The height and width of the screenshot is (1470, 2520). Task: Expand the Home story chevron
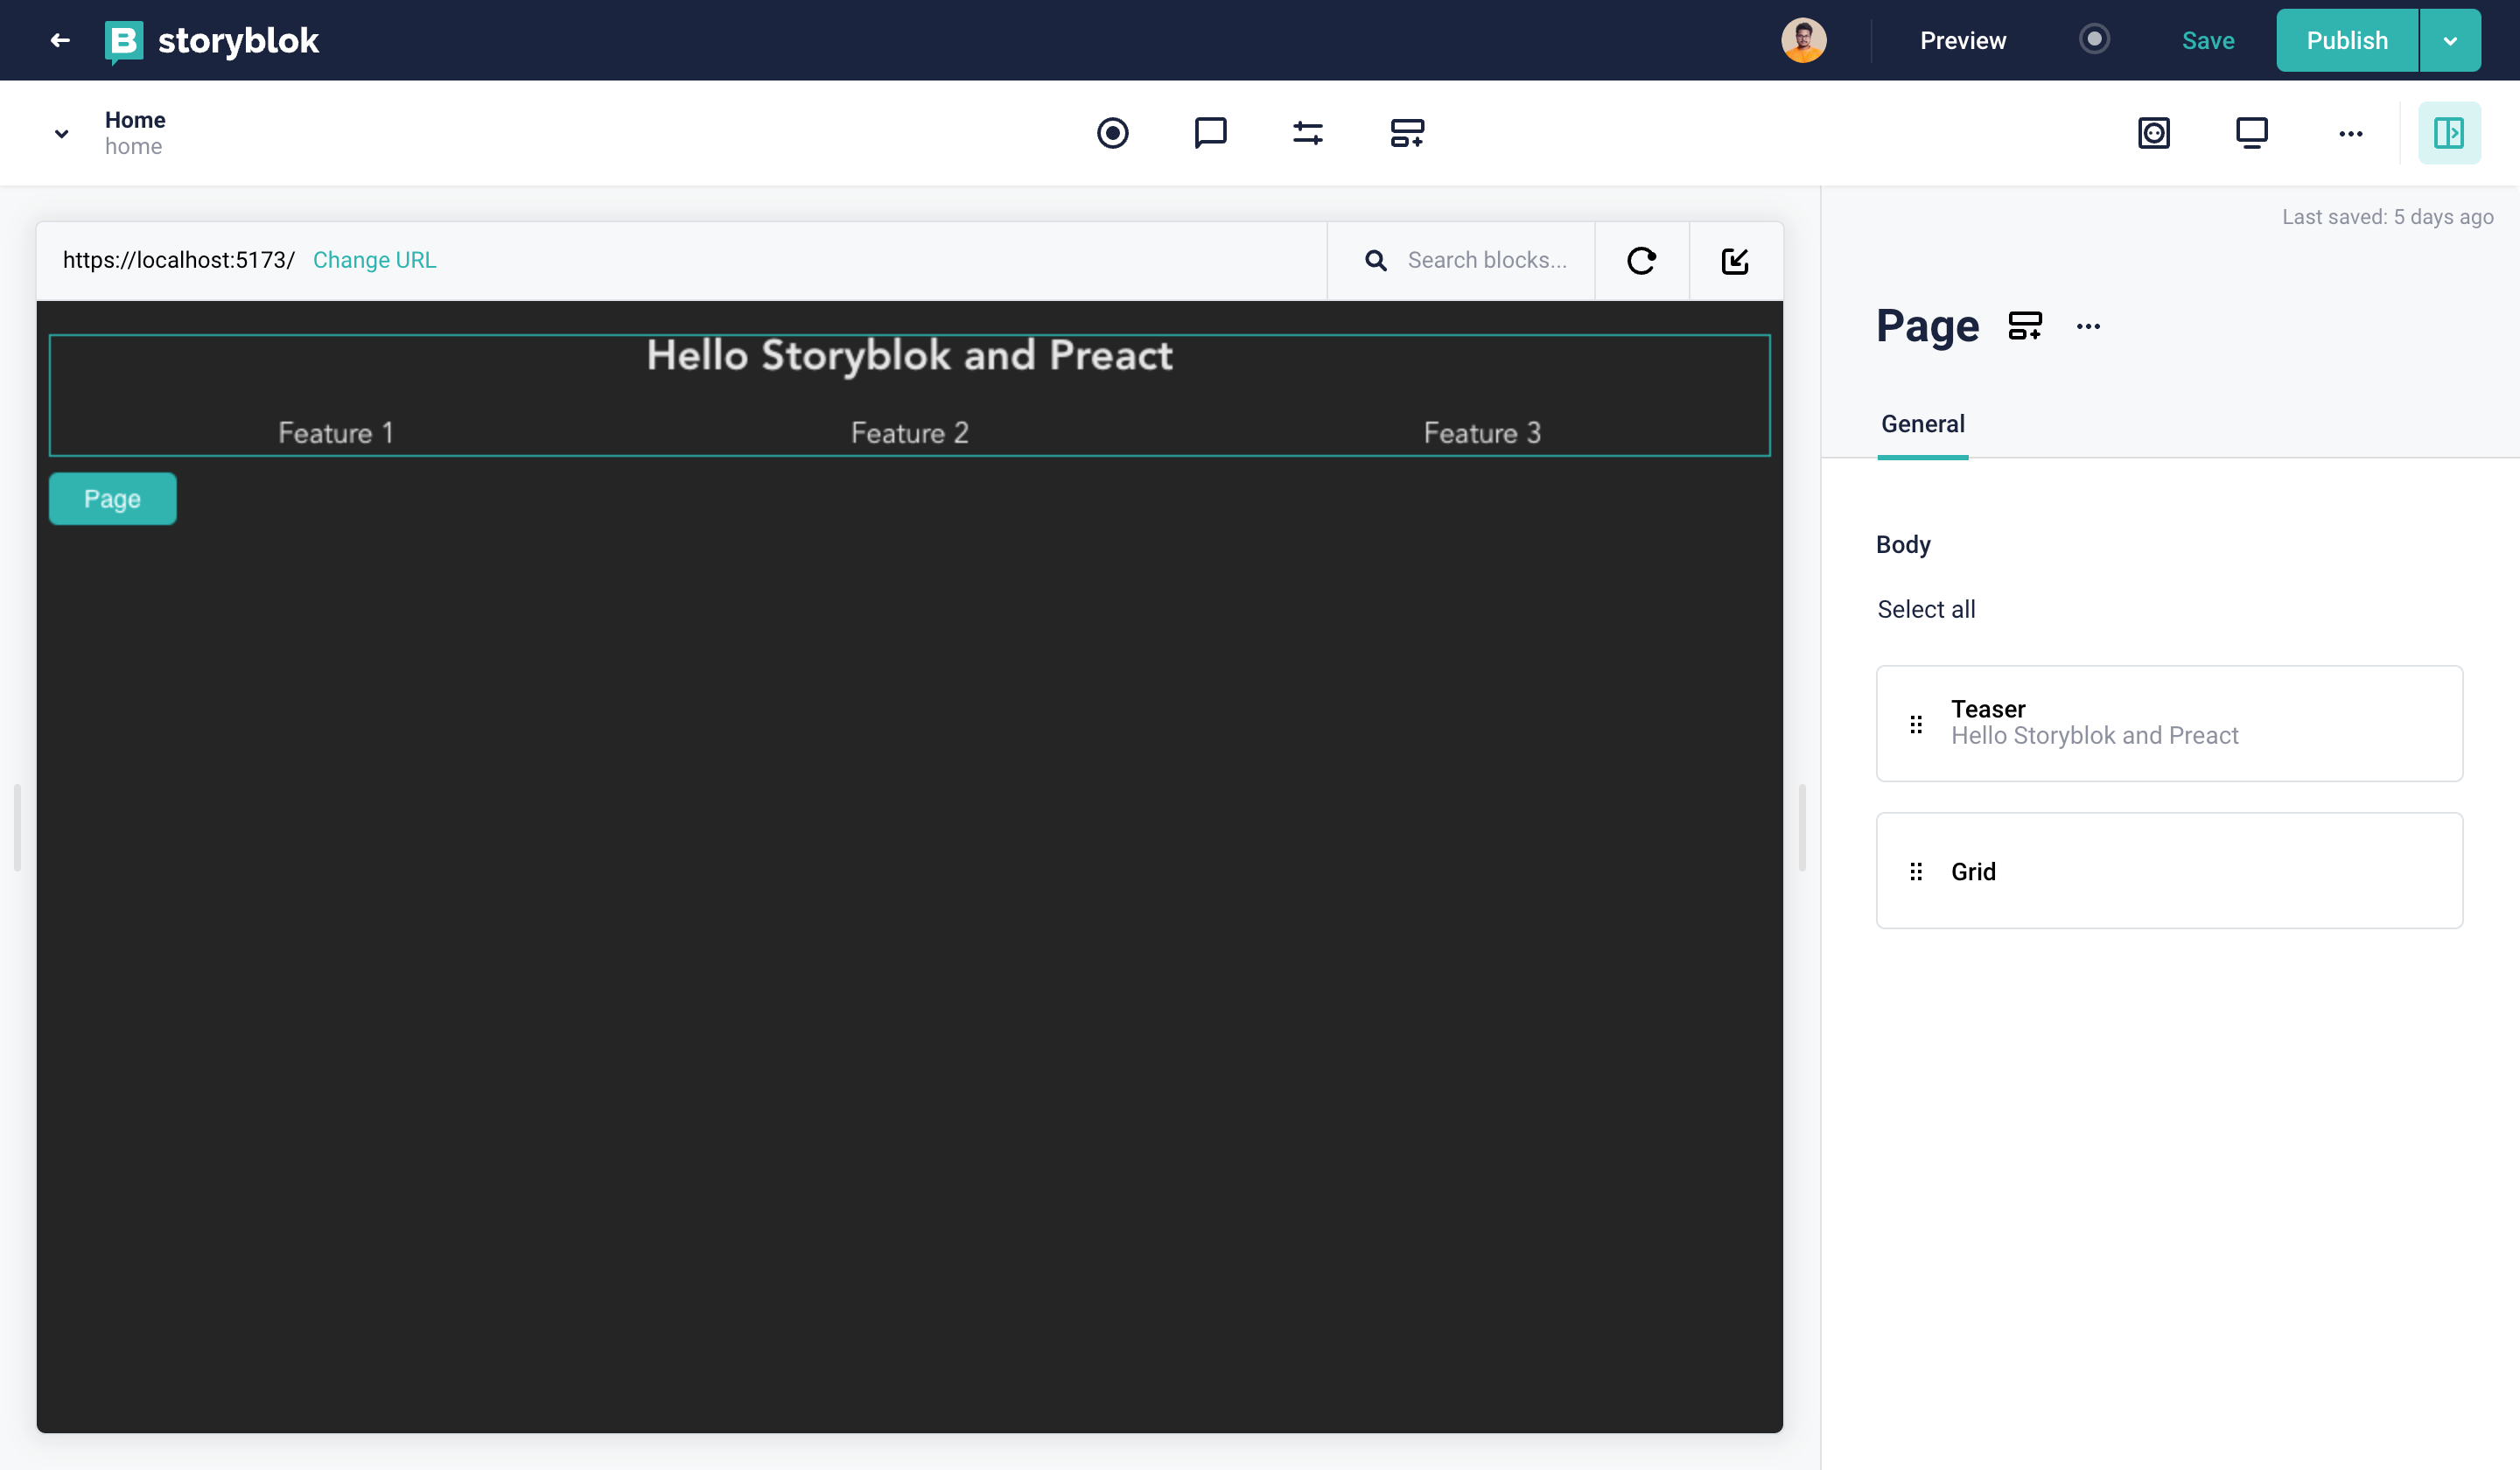click(x=62, y=133)
